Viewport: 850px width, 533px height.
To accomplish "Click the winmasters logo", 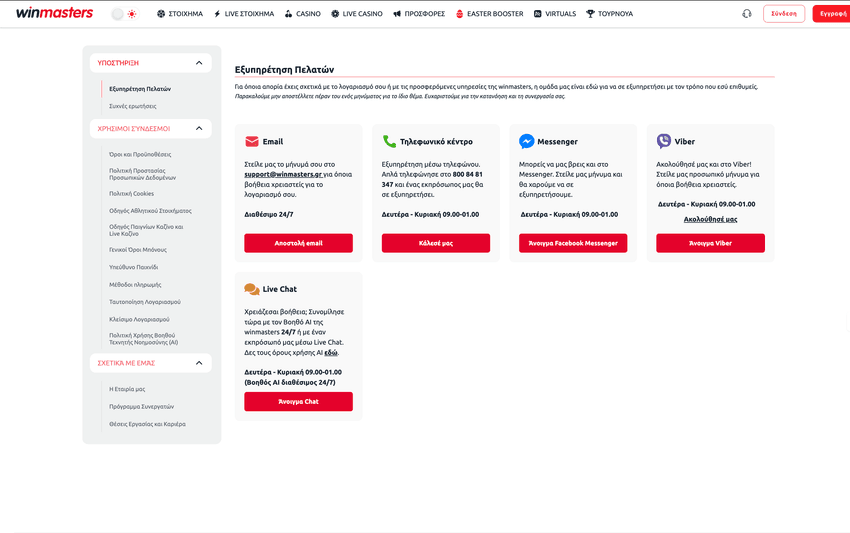I will pyautogui.click(x=54, y=13).
